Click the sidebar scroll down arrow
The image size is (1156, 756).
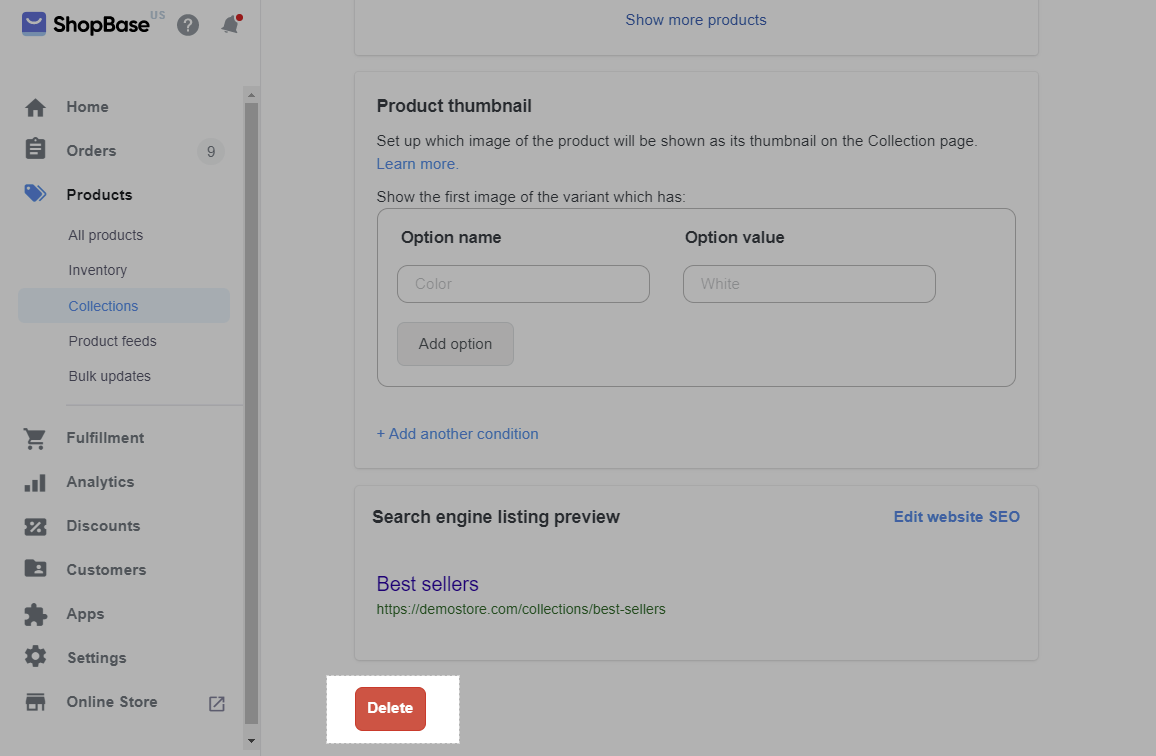[x=251, y=741]
